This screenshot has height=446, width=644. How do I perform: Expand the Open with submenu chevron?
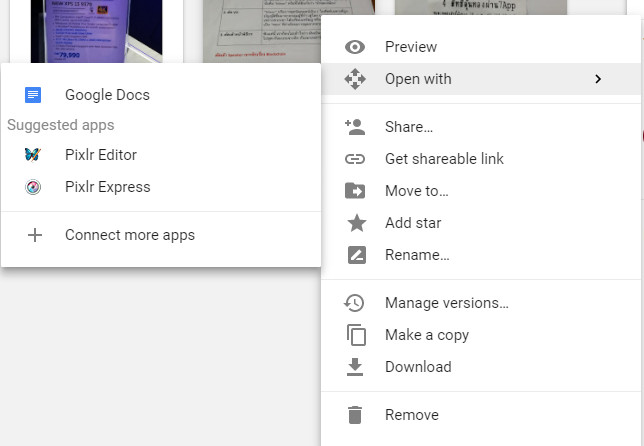tap(598, 79)
